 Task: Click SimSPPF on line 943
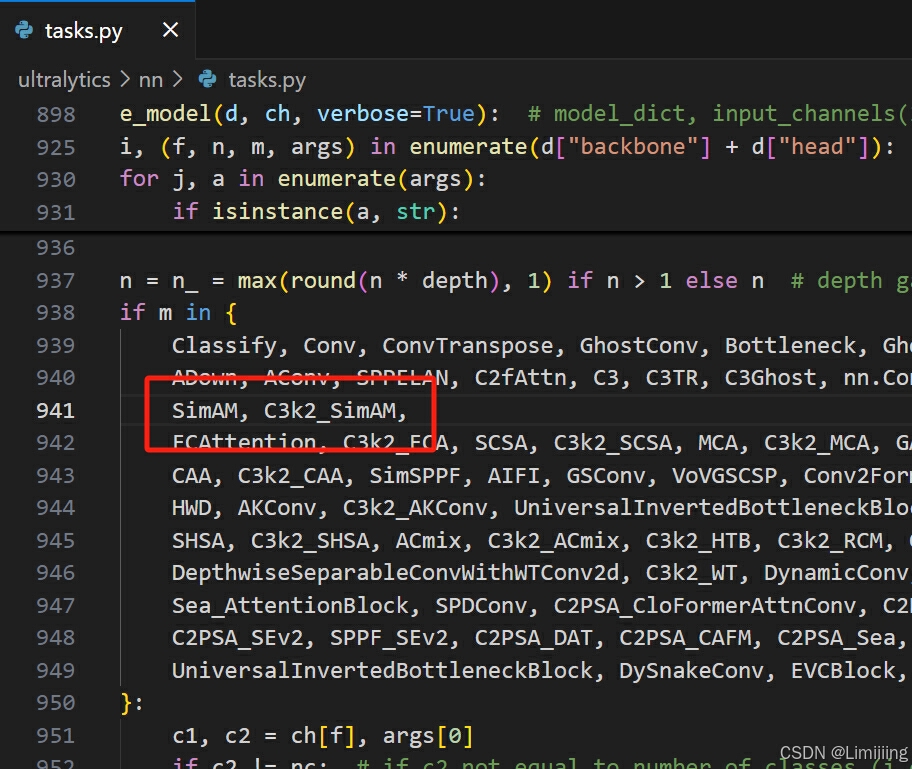click(415, 476)
